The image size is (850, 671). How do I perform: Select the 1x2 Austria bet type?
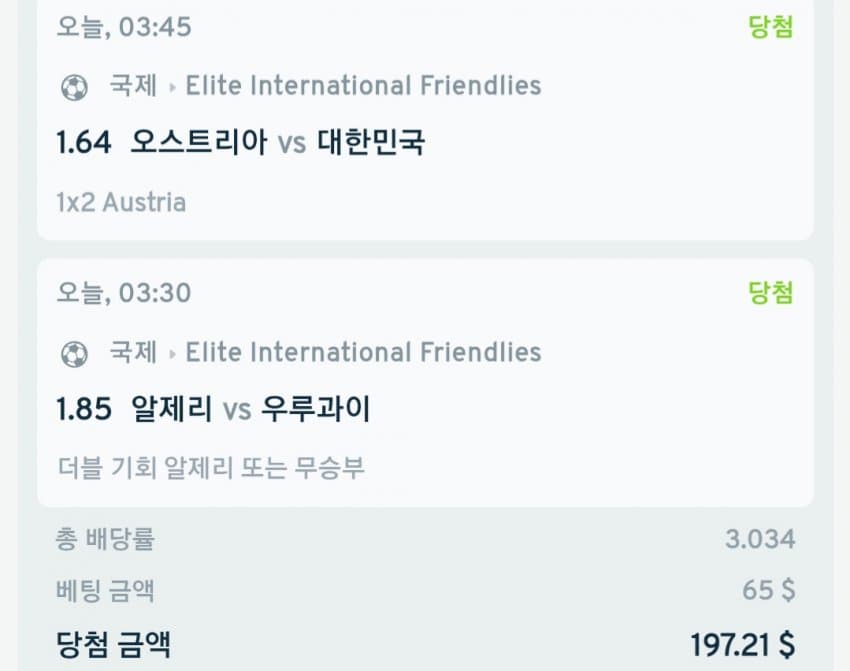pyautogui.click(x=121, y=202)
